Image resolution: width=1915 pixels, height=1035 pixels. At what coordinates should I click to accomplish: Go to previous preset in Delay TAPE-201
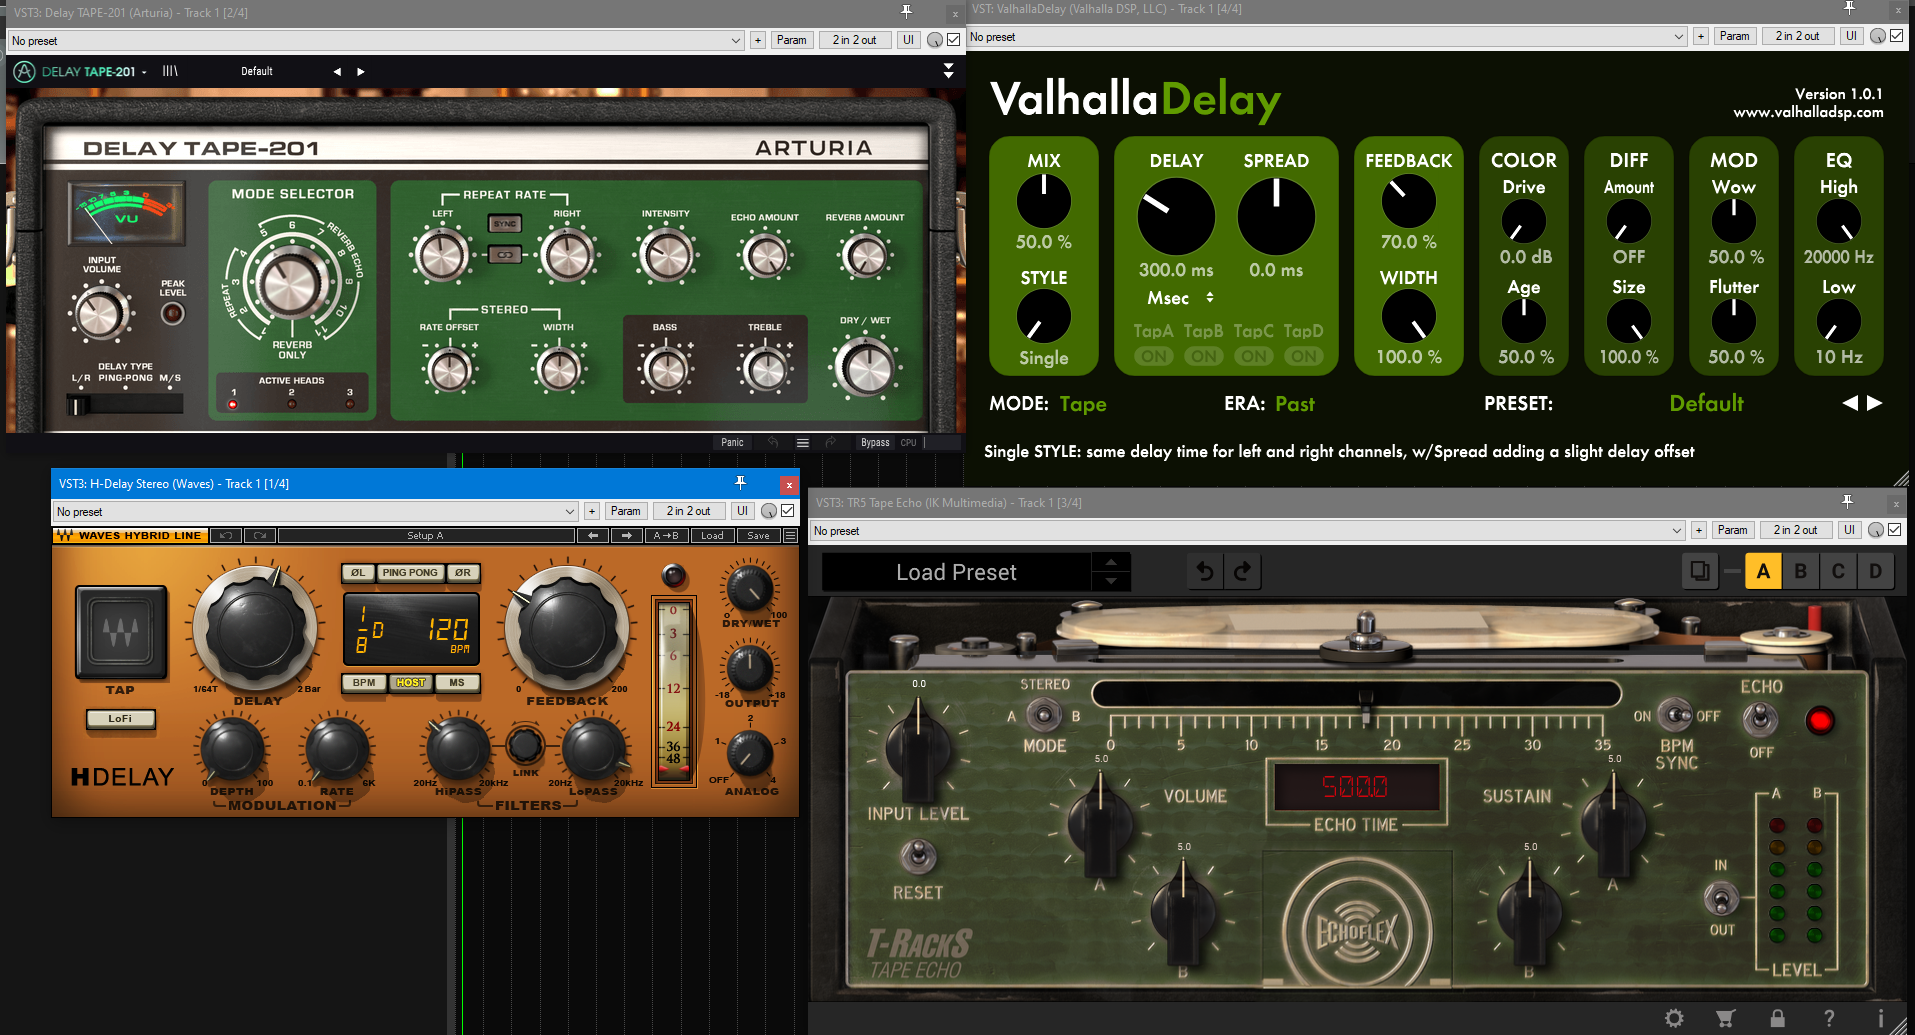point(337,71)
